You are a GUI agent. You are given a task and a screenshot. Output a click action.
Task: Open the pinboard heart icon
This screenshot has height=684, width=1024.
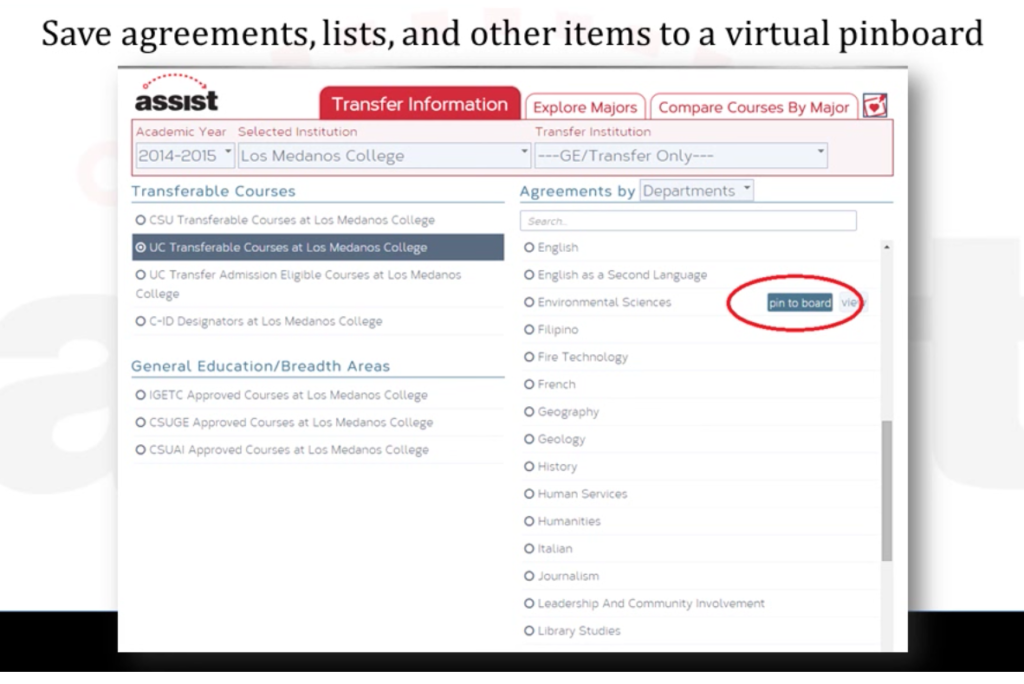875,105
